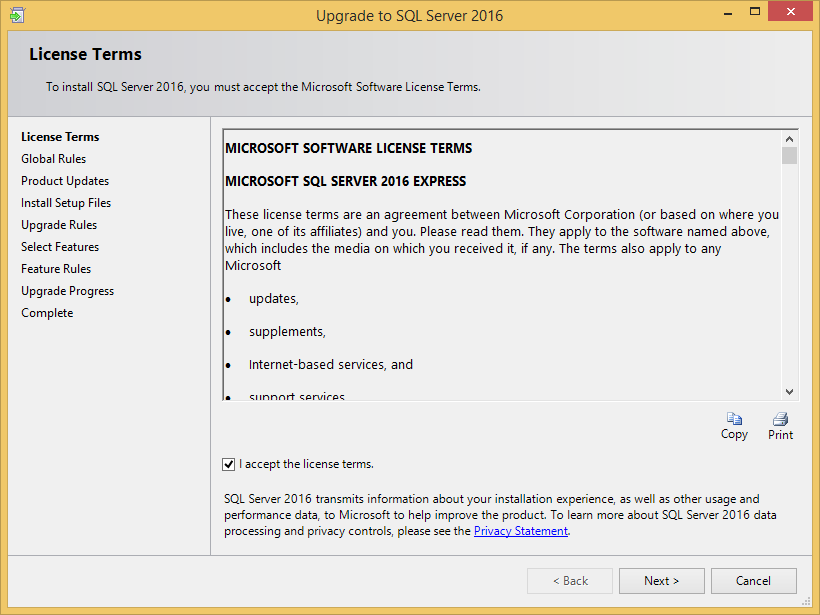Select the Install Setup Files step
Viewport: 820px width, 615px height.
click(66, 203)
